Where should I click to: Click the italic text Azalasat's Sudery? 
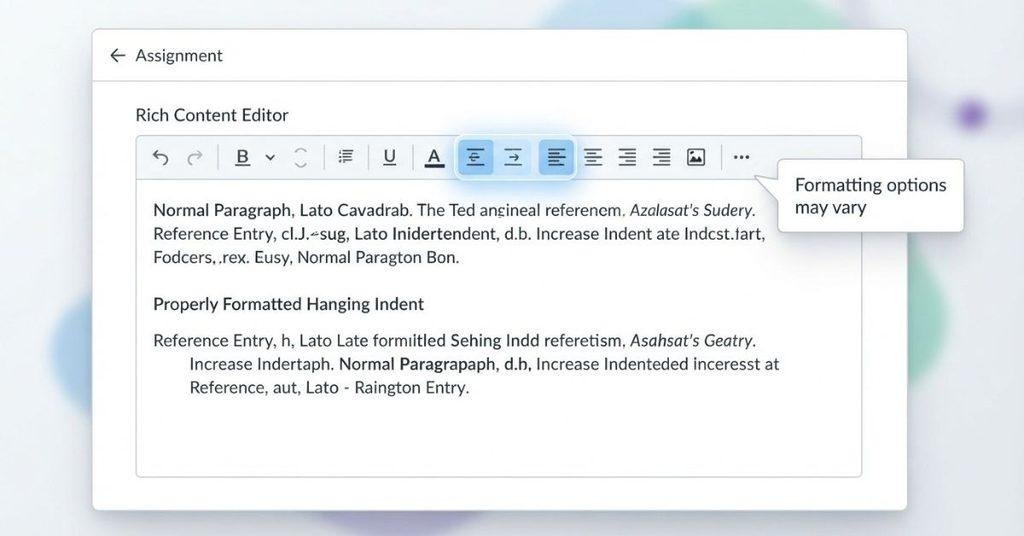(x=692, y=210)
